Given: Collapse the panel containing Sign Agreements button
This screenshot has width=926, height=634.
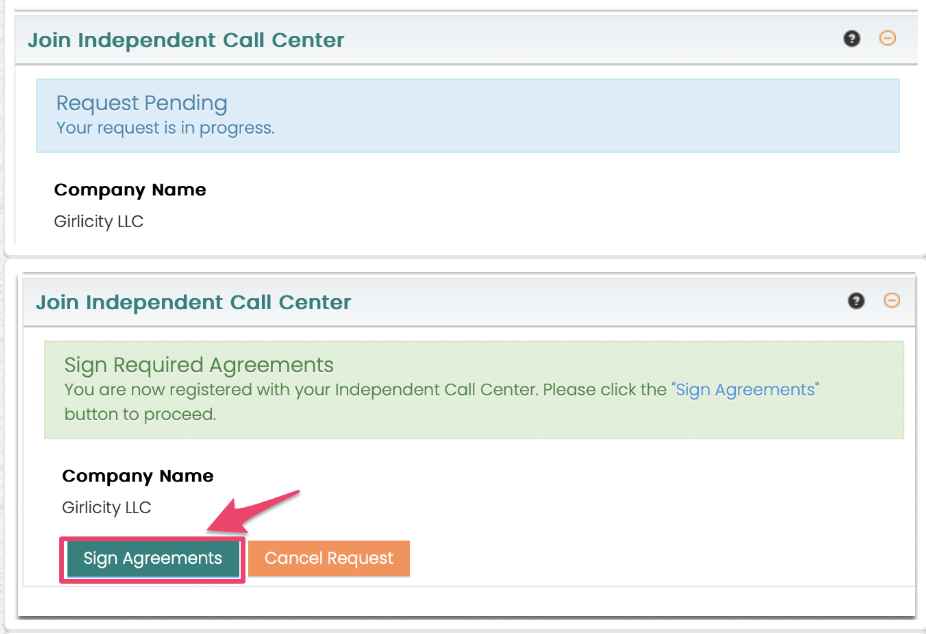Looking at the screenshot, I should 892,300.
